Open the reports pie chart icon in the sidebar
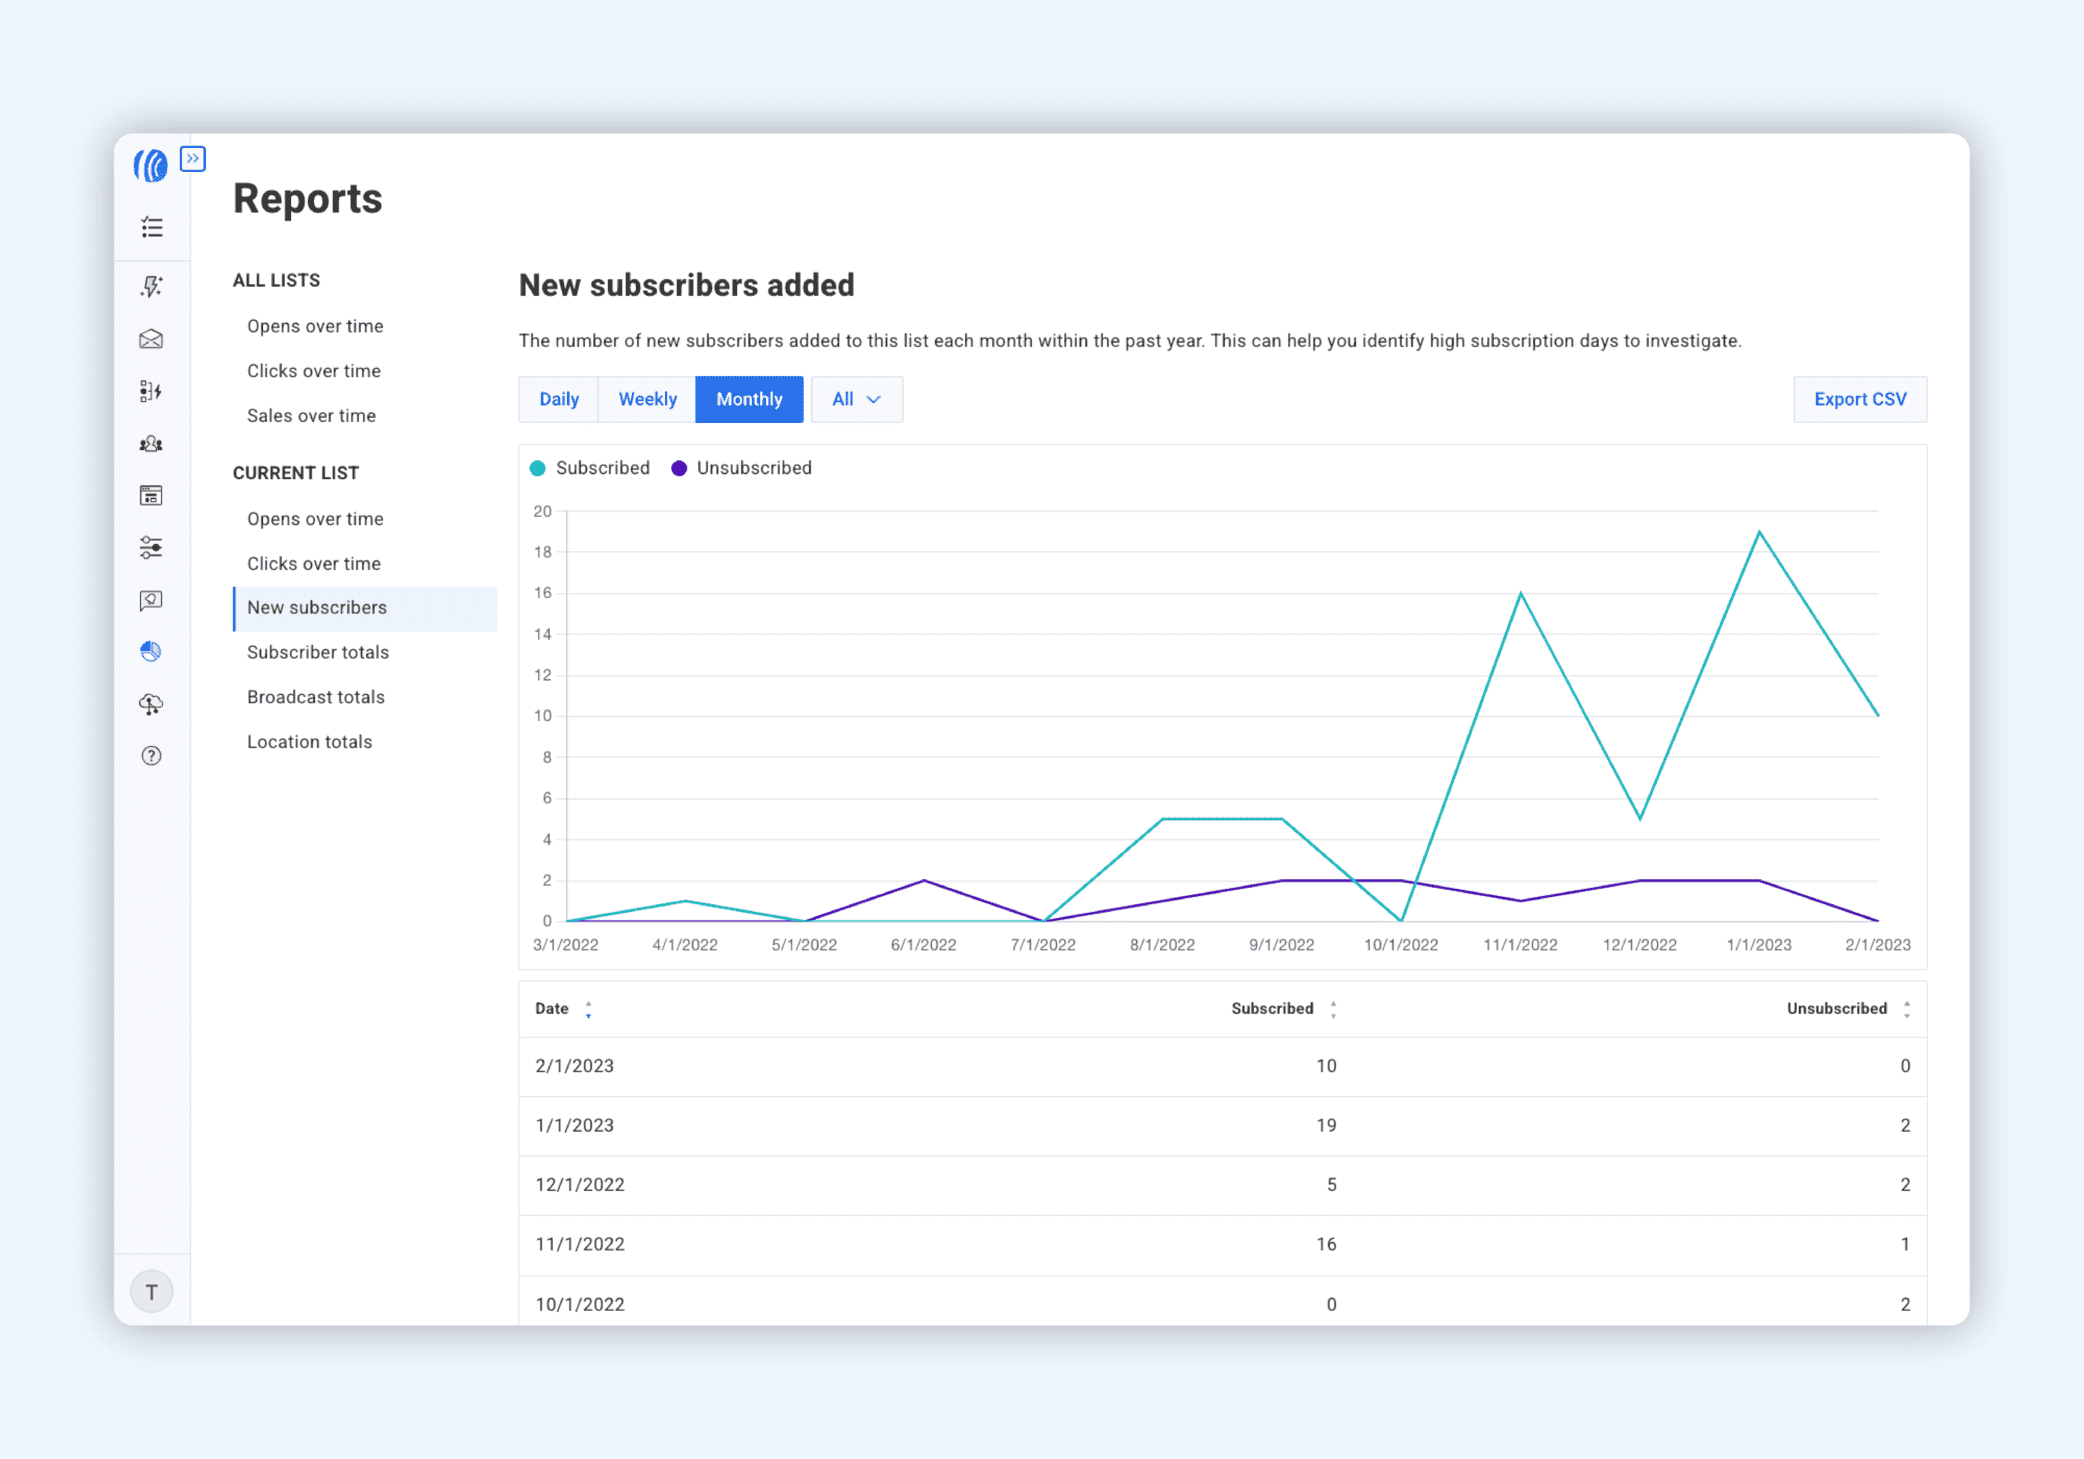The image size is (2084, 1459). (152, 652)
